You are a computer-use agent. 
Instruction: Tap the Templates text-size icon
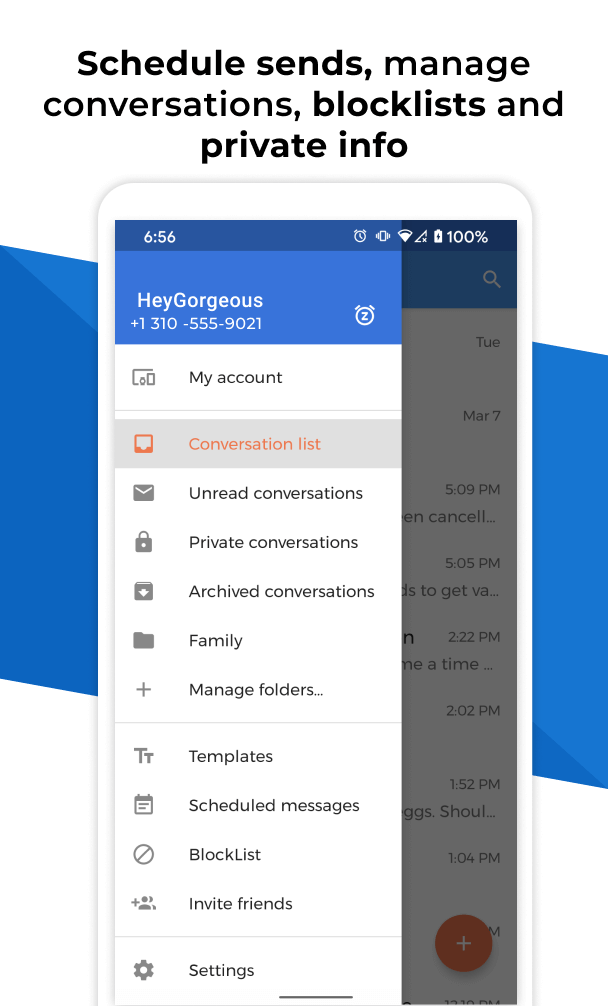144,756
